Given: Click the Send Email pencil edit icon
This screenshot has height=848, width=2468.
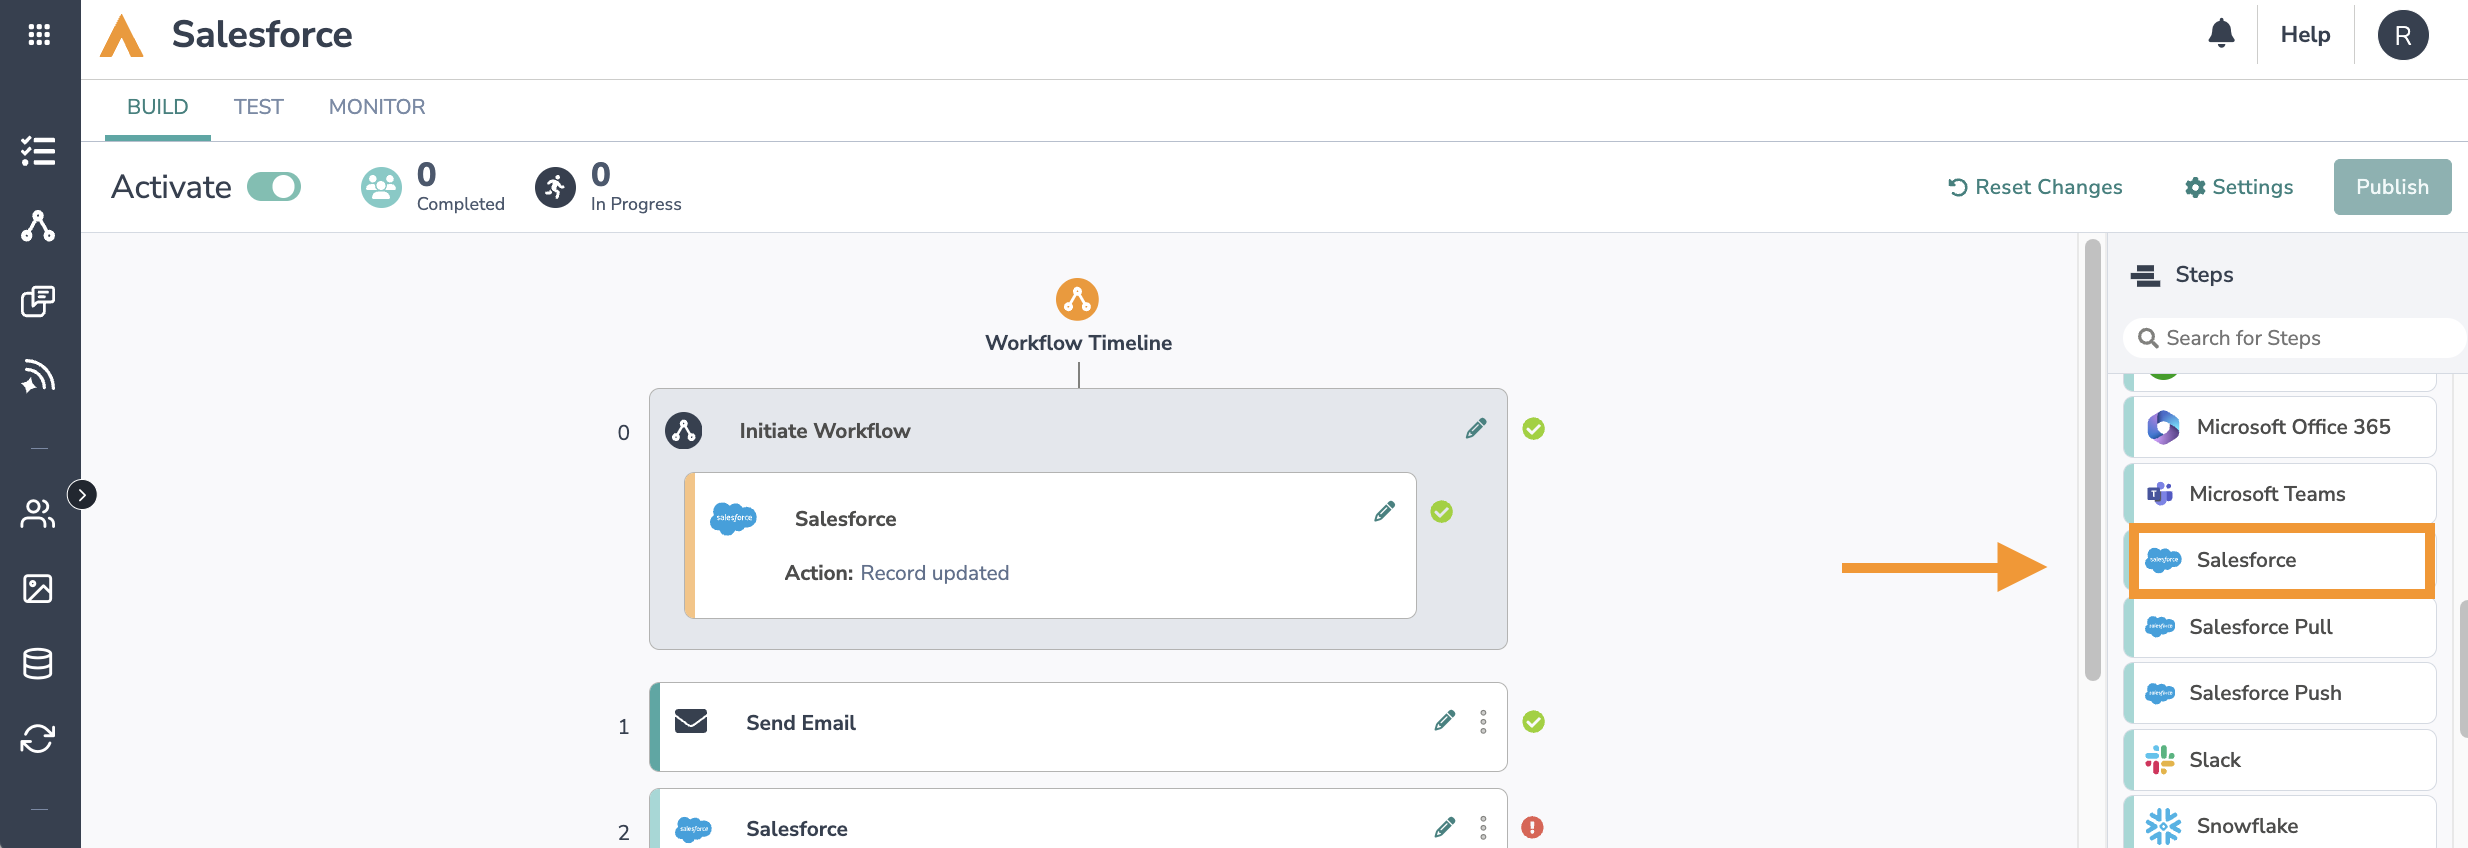Looking at the screenshot, I should (1445, 721).
